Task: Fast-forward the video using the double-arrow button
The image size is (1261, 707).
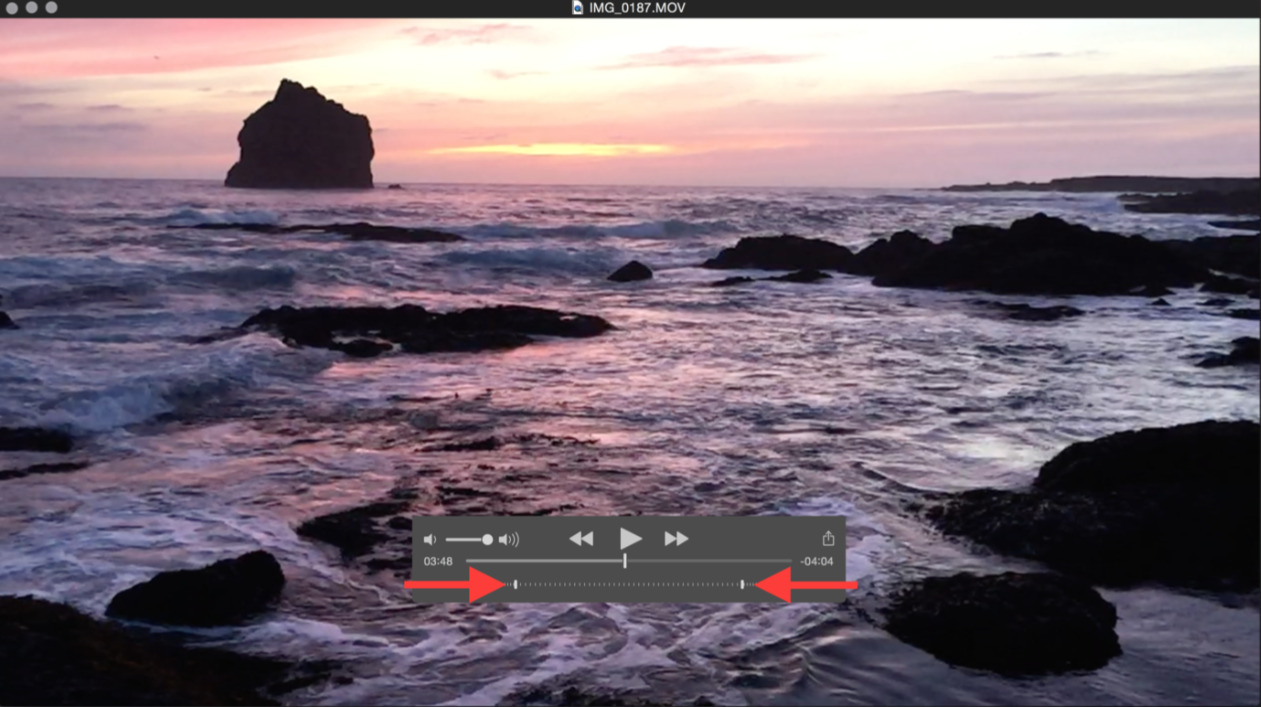Action: [677, 539]
